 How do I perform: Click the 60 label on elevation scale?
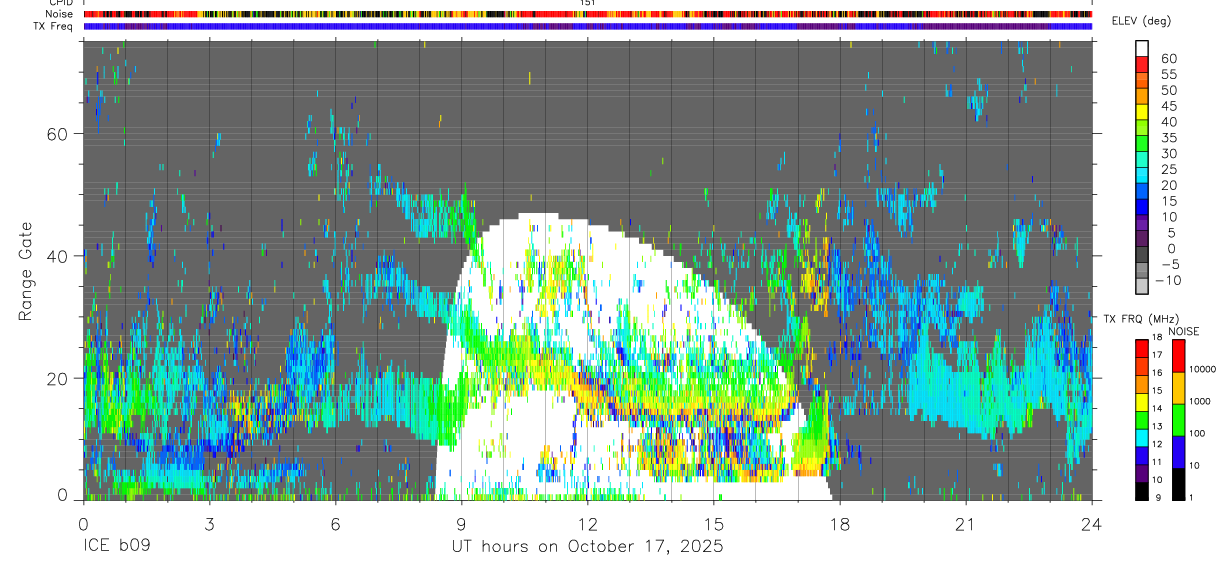(x=1169, y=59)
